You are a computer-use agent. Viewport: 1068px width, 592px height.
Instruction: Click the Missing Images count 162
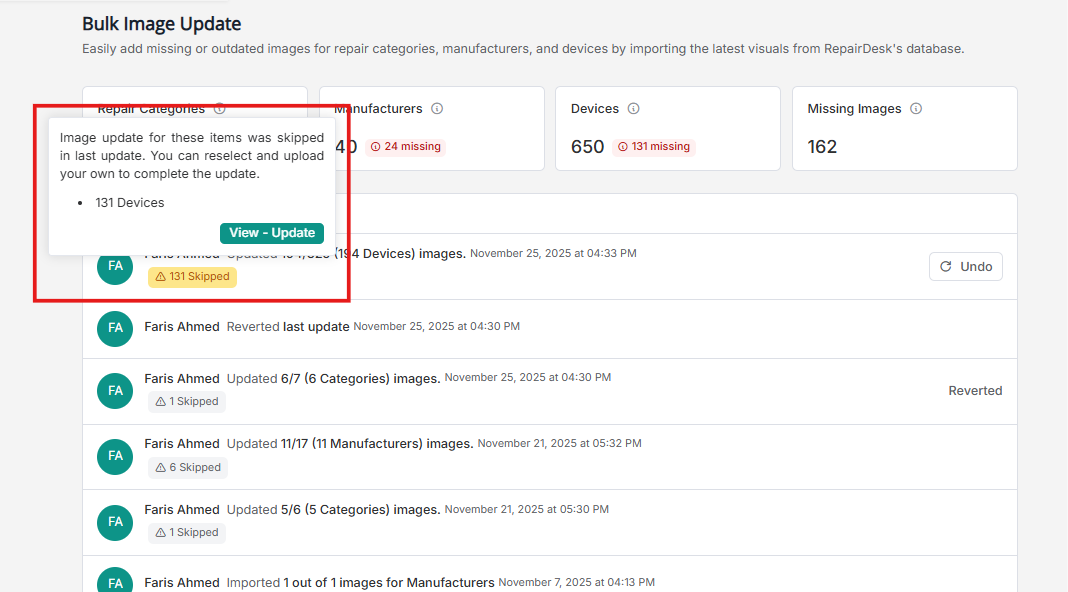pyautogui.click(x=822, y=146)
